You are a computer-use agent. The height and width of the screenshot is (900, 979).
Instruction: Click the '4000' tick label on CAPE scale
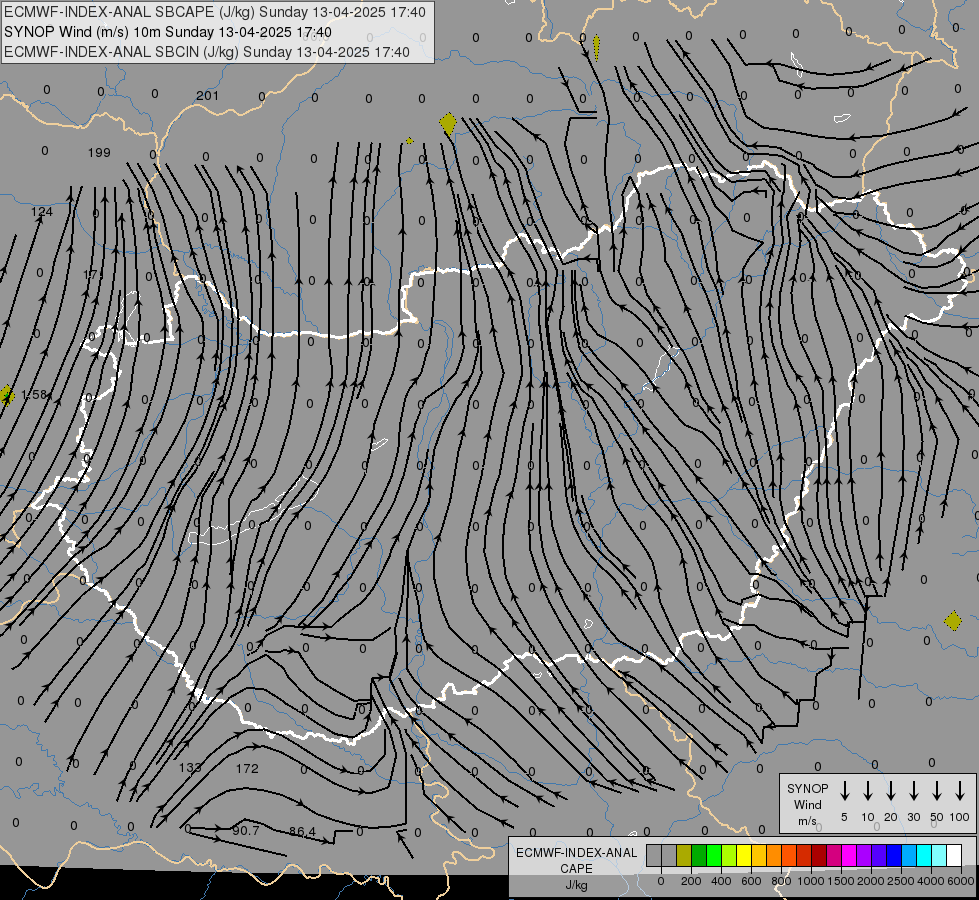coord(931,881)
